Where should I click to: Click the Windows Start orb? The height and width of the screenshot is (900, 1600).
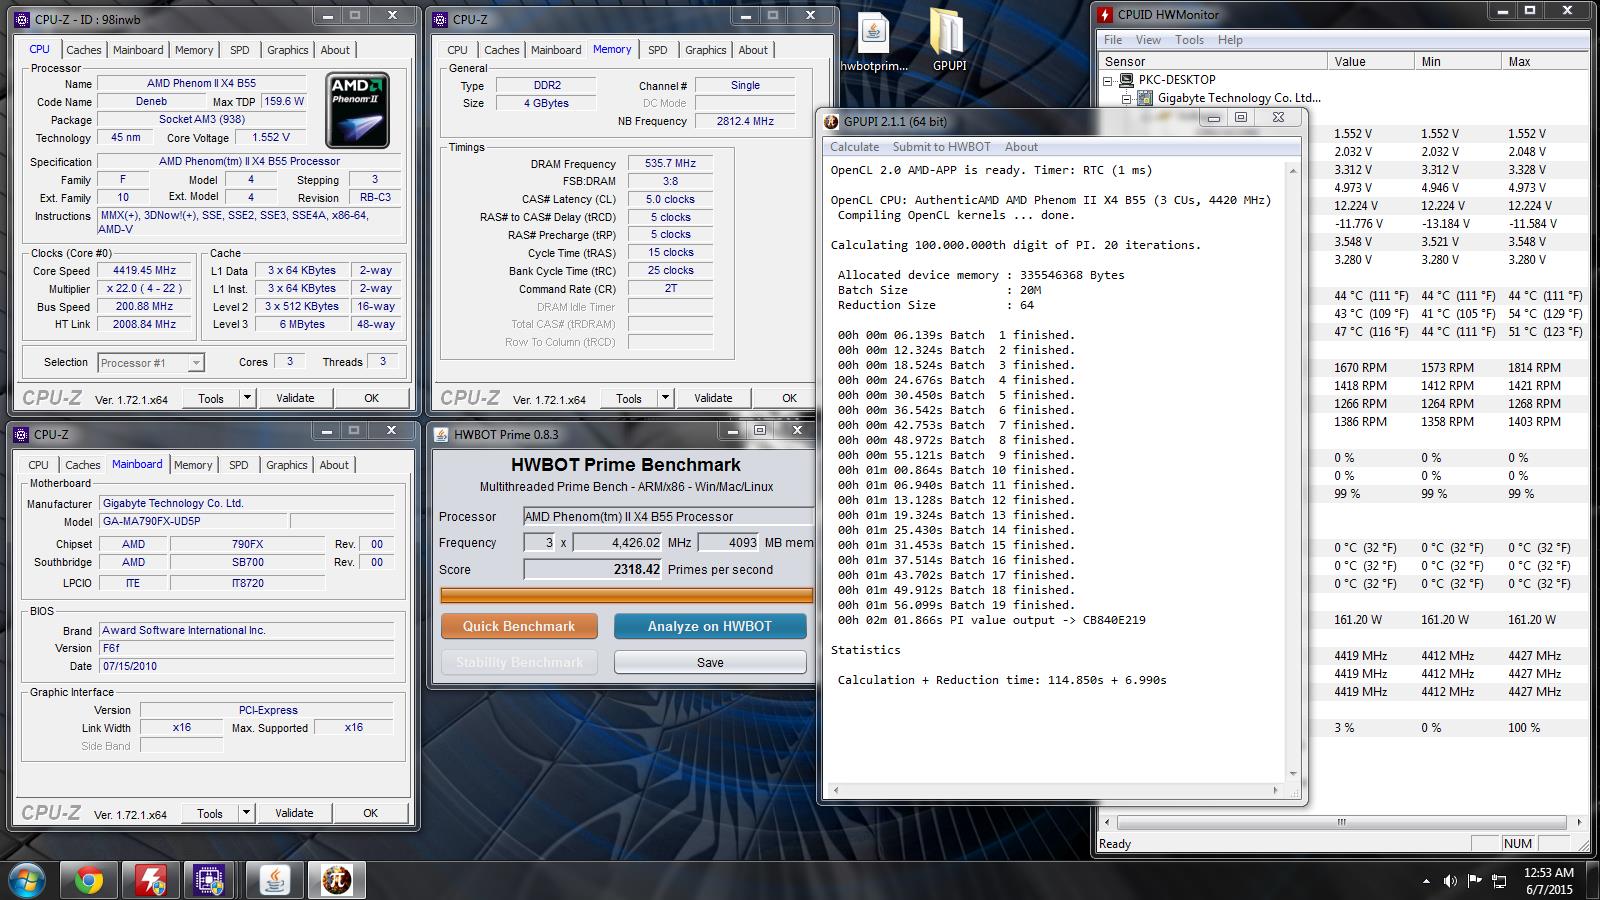tap(27, 880)
